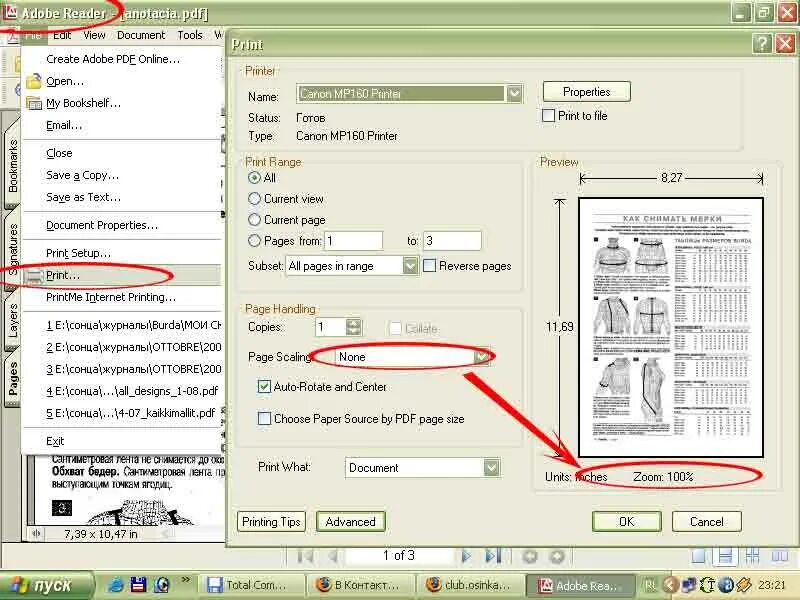Click the previous view round button
Image resolution: width=800 pixels, height=600 pixels.
tap(530, 556)
